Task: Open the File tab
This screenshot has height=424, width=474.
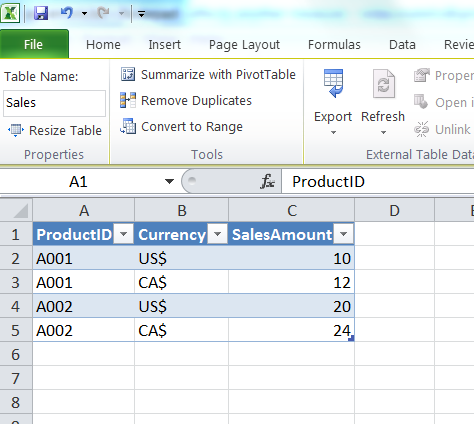Action: (x=33, y=44)
